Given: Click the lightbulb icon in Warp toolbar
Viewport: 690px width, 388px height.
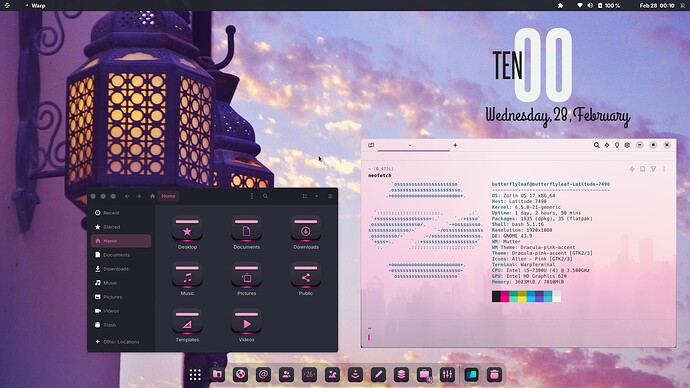Looking at the screenshot, I should [617, 145].
